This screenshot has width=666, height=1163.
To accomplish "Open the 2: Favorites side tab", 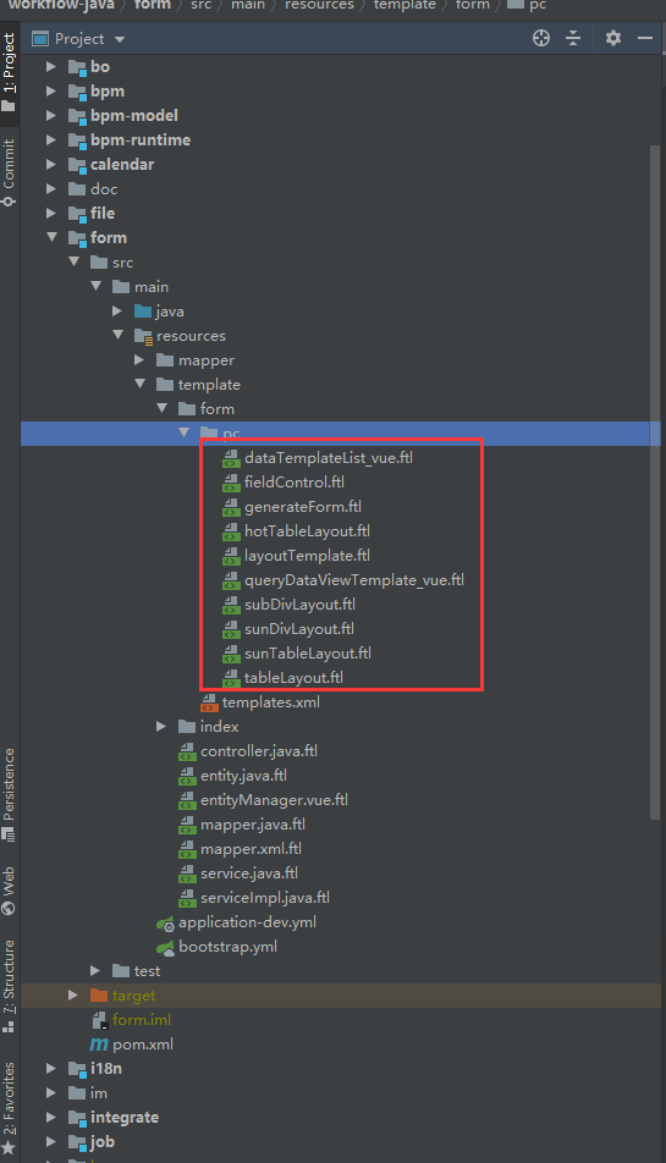I will (x=9, y=1108).
